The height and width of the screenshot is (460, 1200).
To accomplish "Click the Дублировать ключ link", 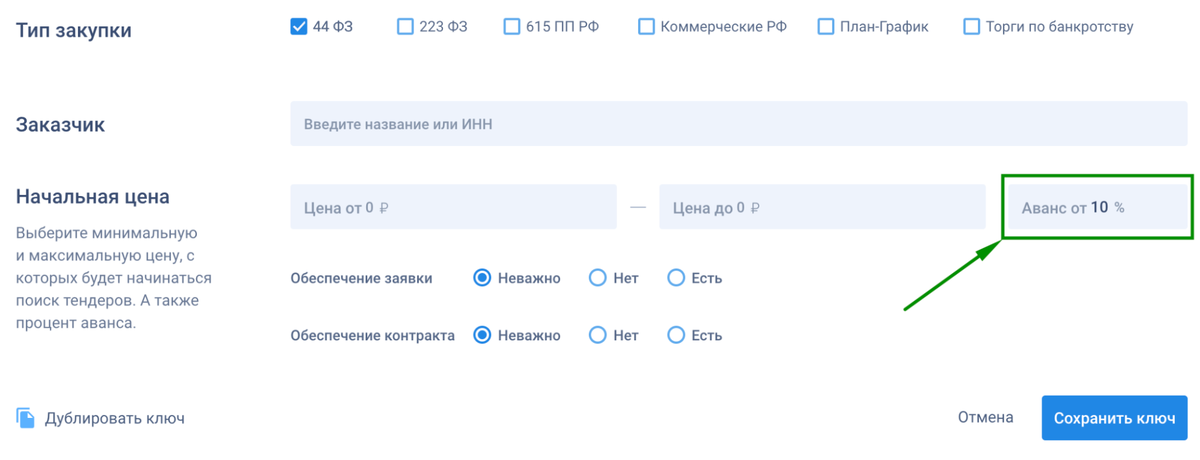I will tap(114, 418).
